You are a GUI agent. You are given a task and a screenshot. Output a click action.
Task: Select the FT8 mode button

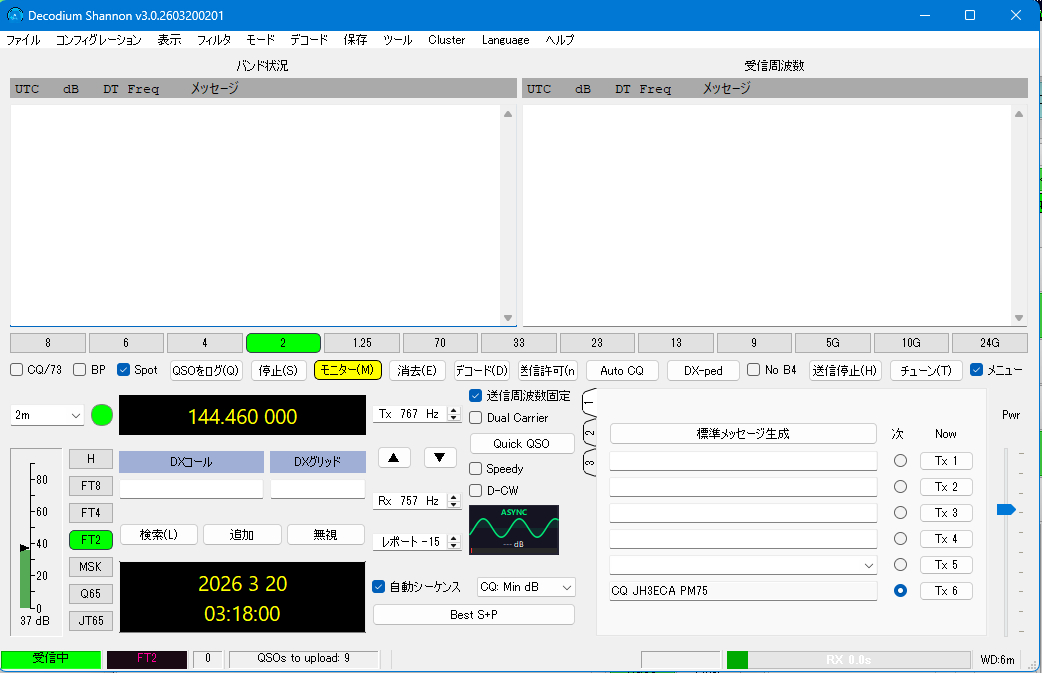(x=90, y=486)
